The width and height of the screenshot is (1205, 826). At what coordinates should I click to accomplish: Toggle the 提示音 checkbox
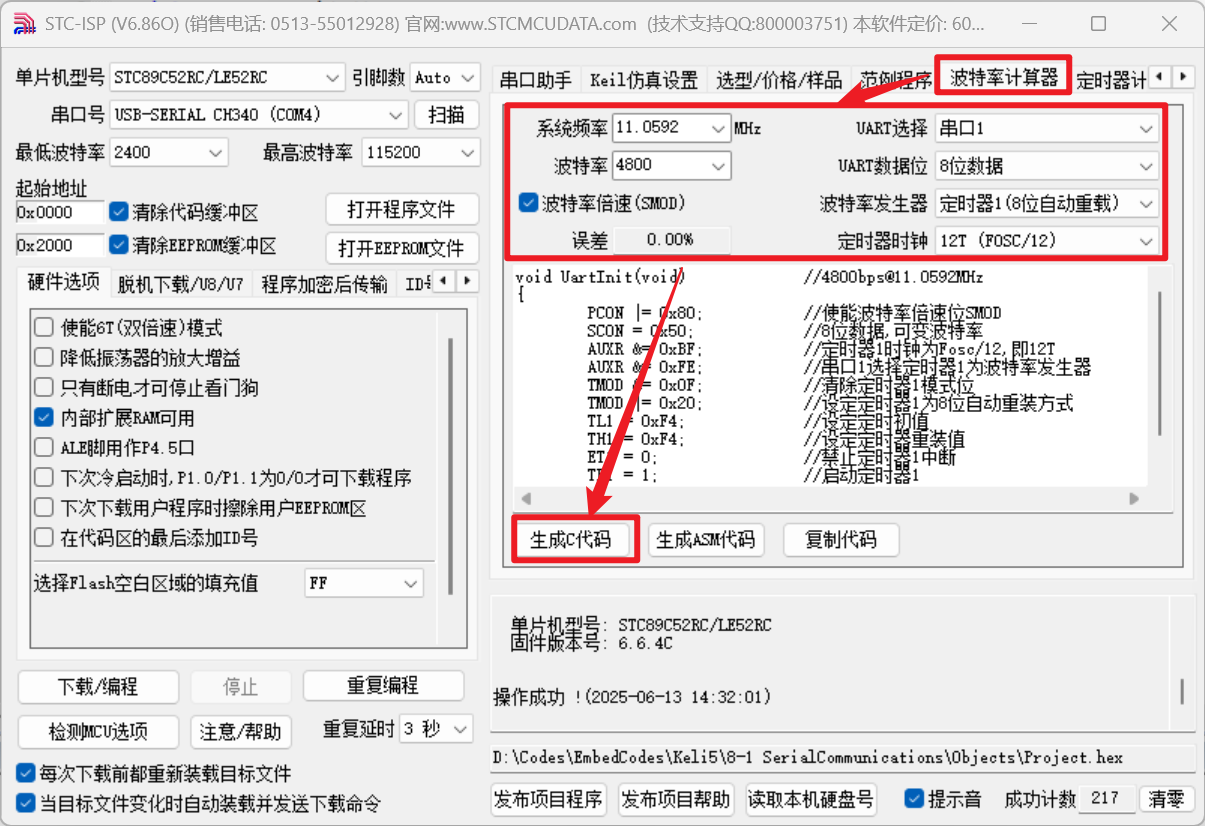click(913, 798)
